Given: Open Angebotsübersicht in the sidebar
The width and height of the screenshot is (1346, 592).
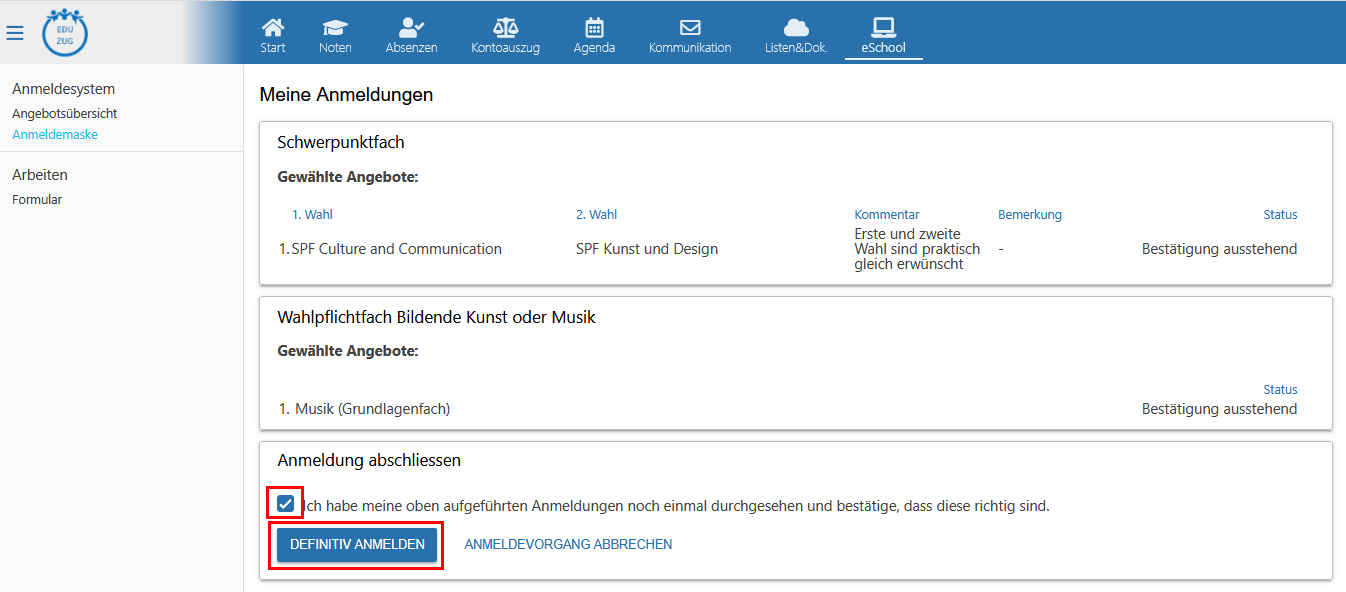Looking at the screenshot, I should [64, 114].
